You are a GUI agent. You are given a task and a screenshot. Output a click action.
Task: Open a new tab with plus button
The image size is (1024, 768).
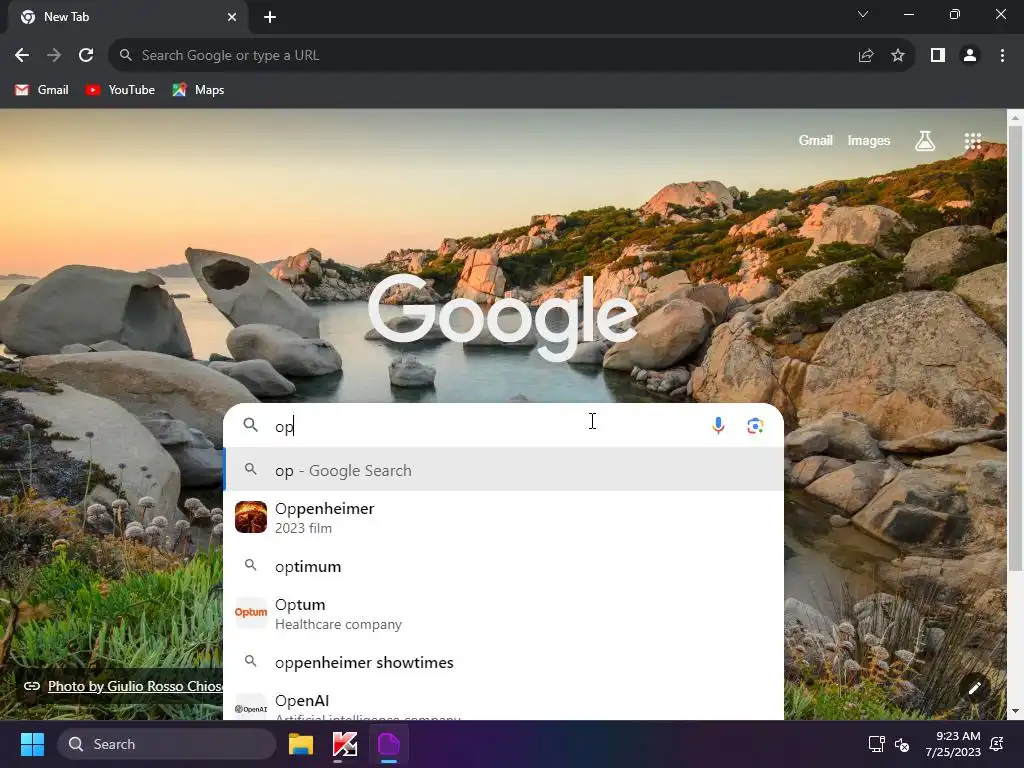270,17
